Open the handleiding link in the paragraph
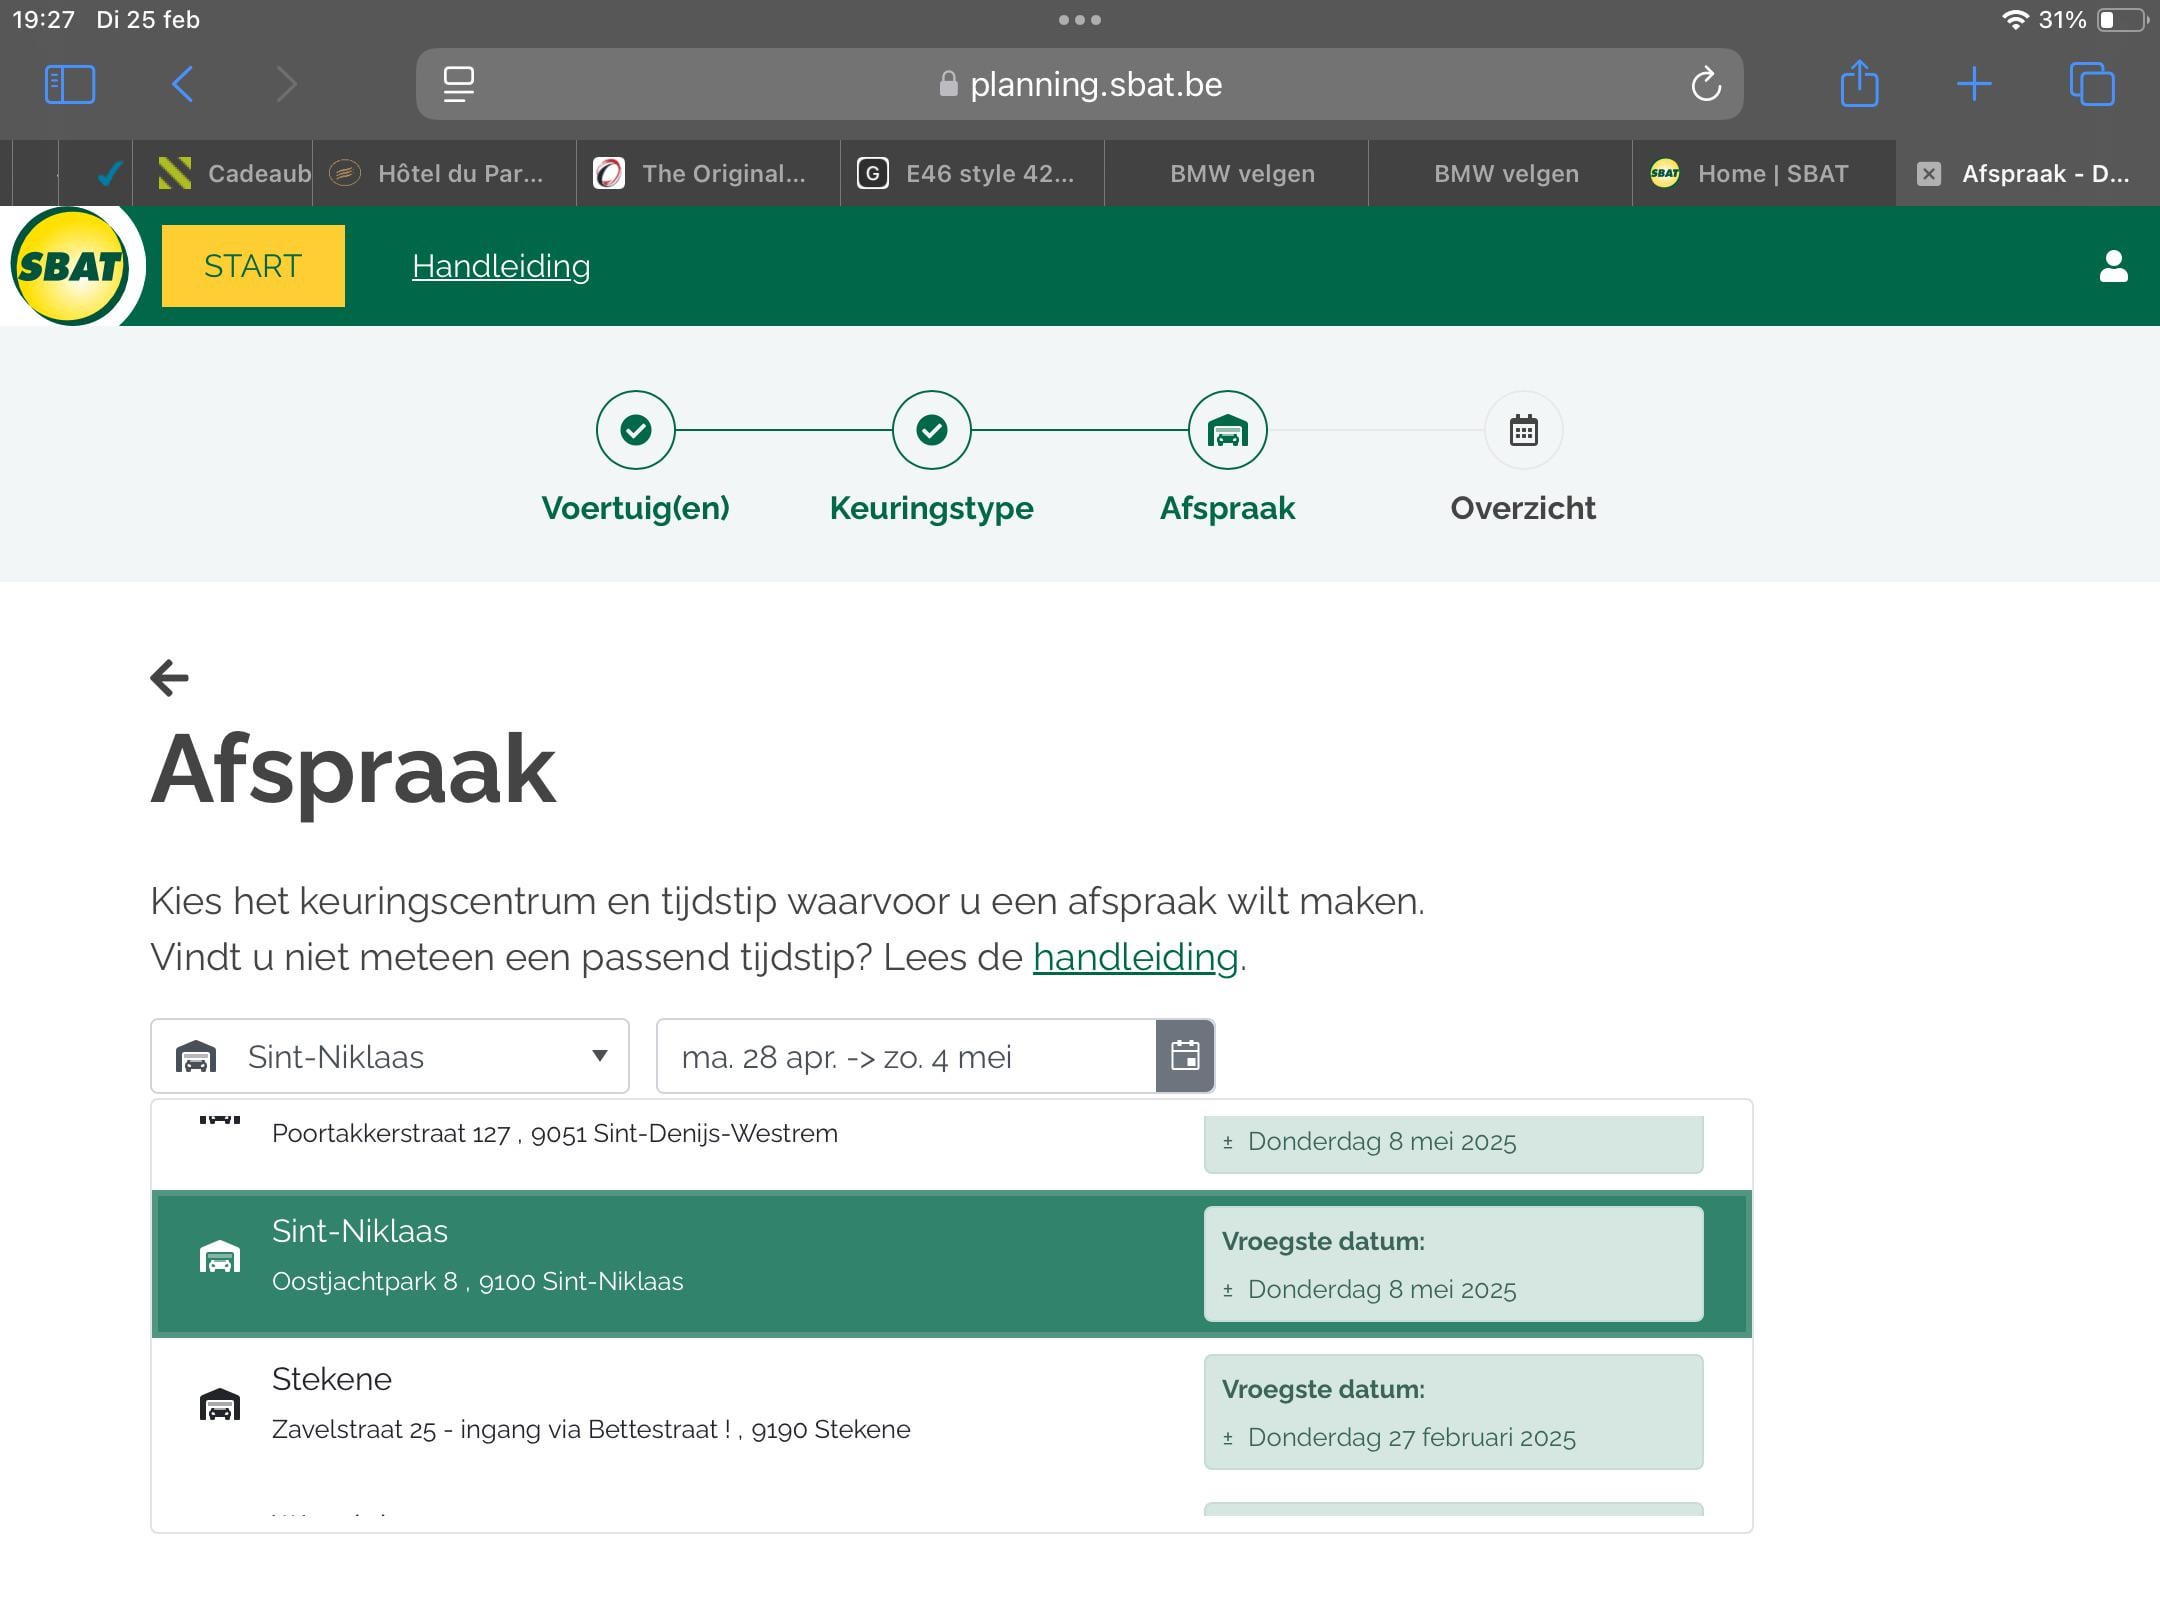The image size is (2160, 1620). 1135,957
